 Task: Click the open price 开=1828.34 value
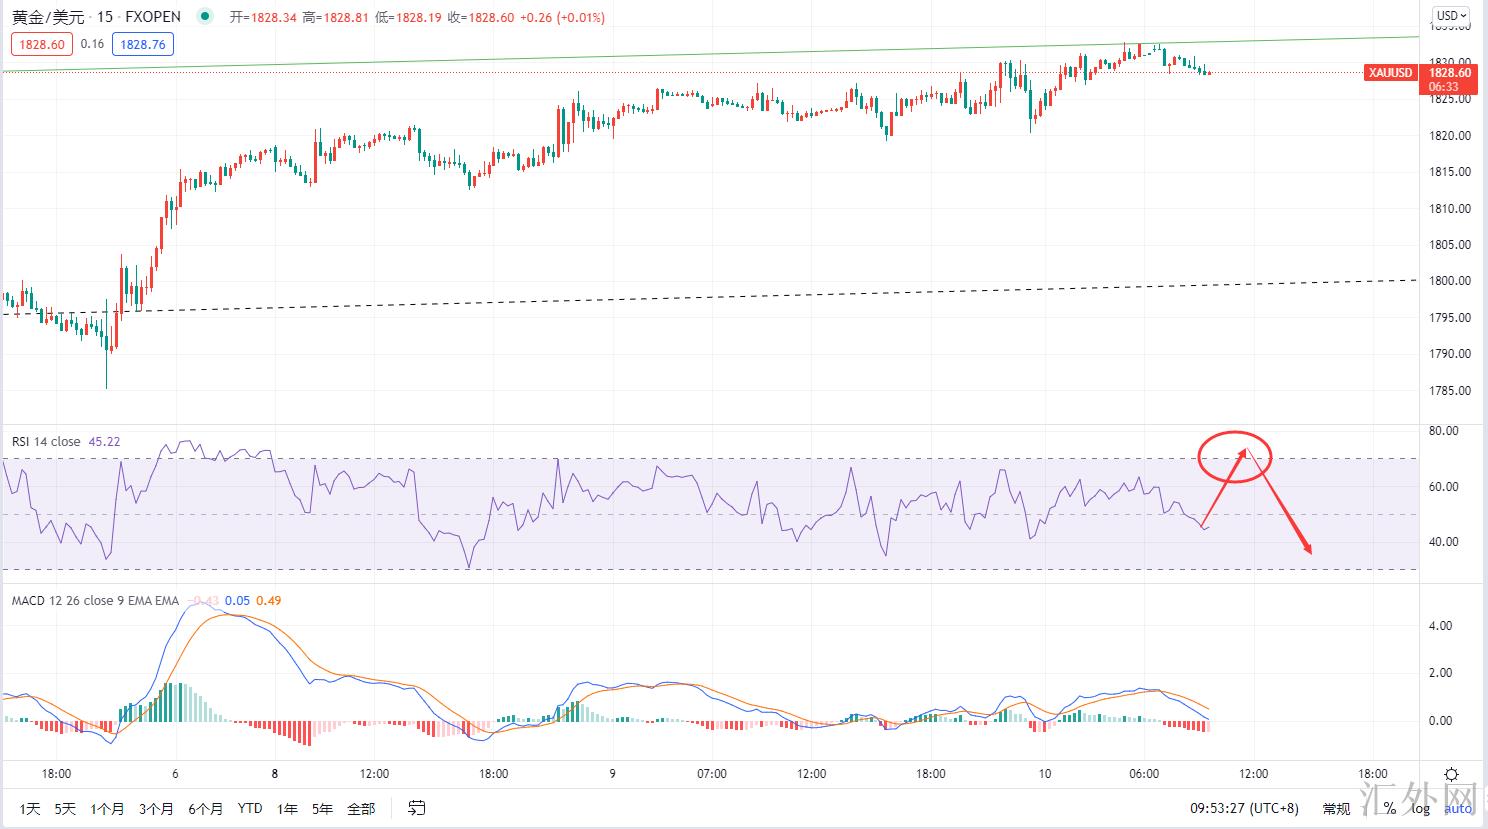(263, 17)
